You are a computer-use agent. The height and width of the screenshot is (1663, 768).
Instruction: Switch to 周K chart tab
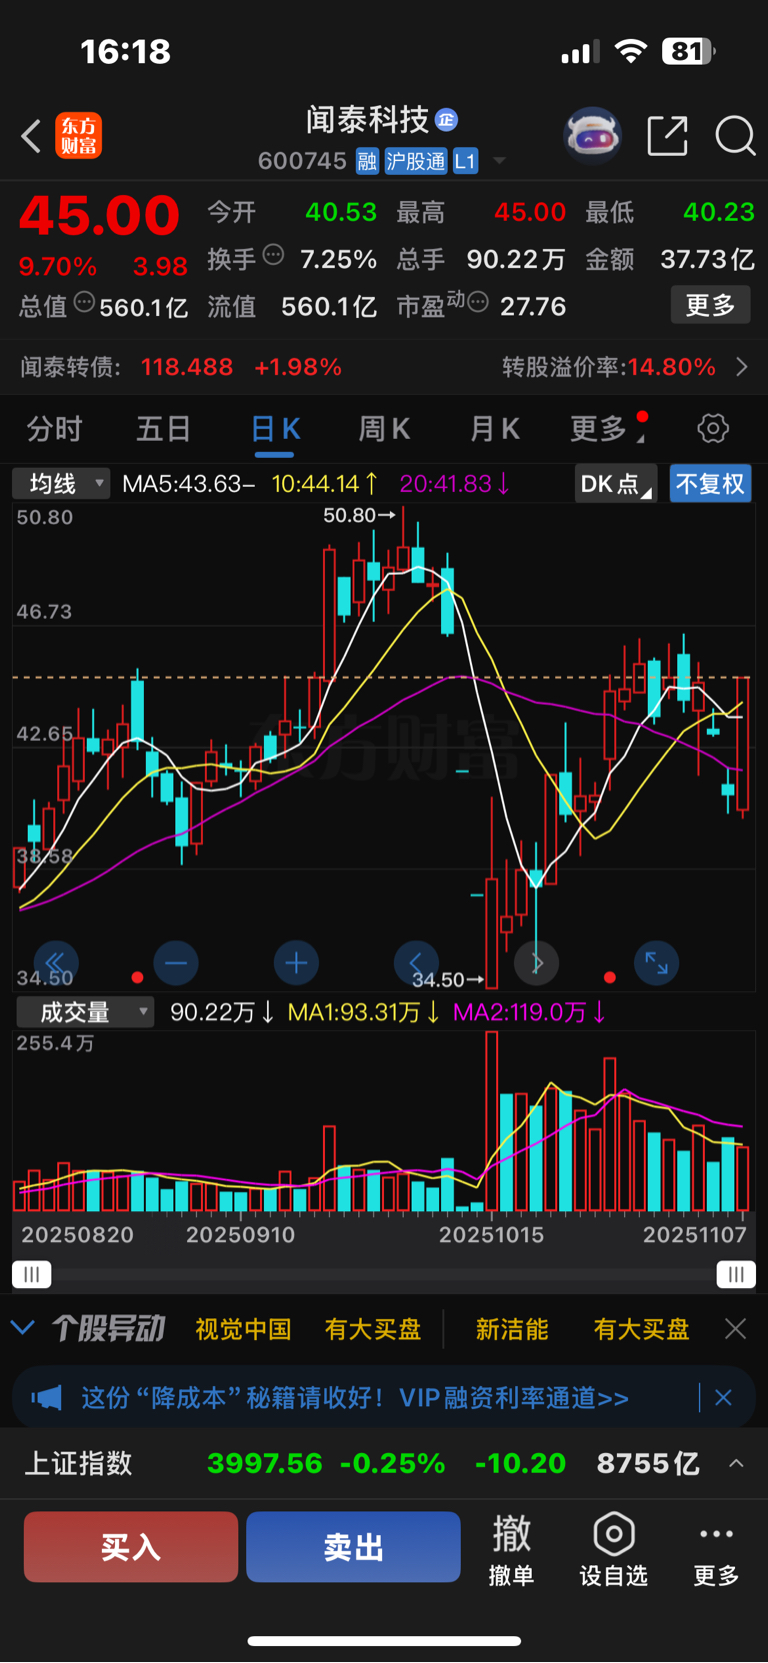pyautogui.click(x=384, y=429)
